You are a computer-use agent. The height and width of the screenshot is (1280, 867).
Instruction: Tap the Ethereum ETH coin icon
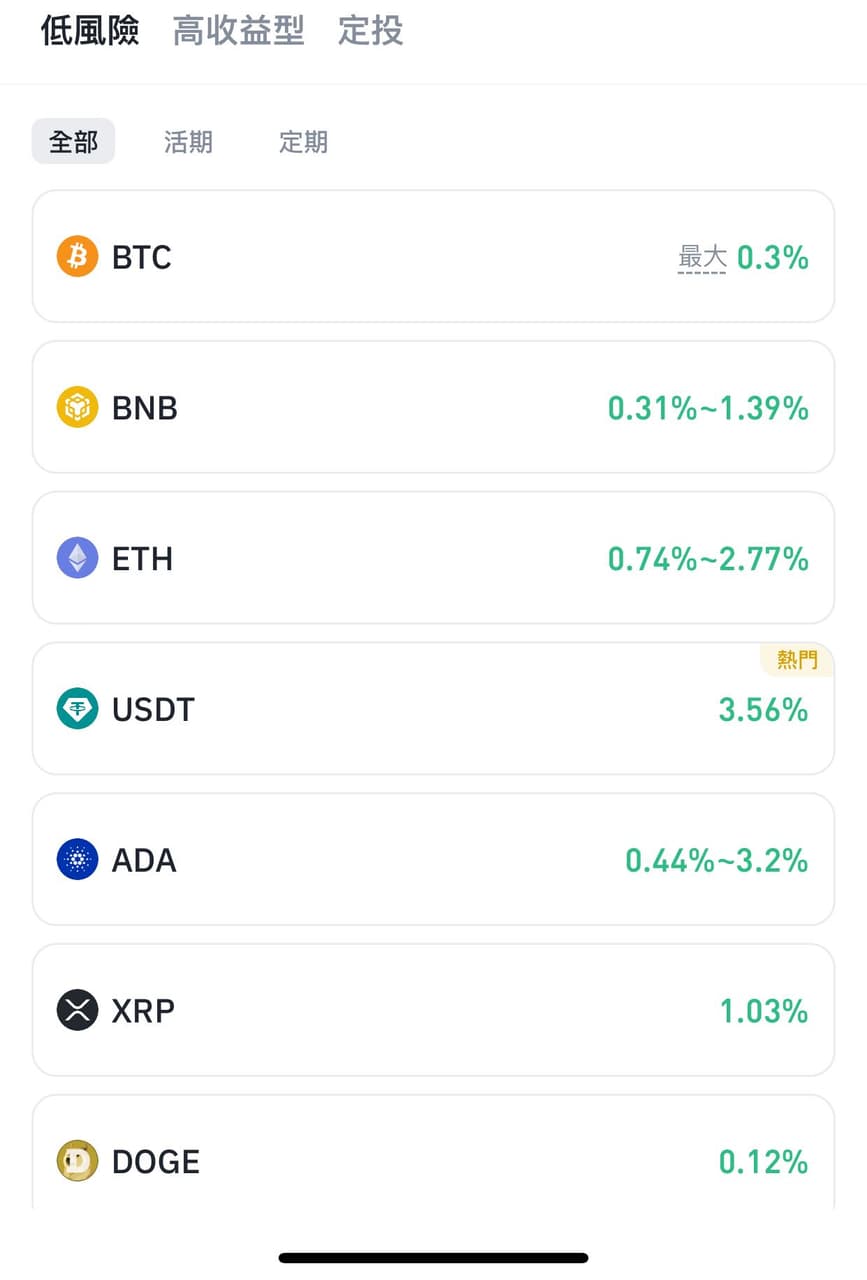coord(77,558)
